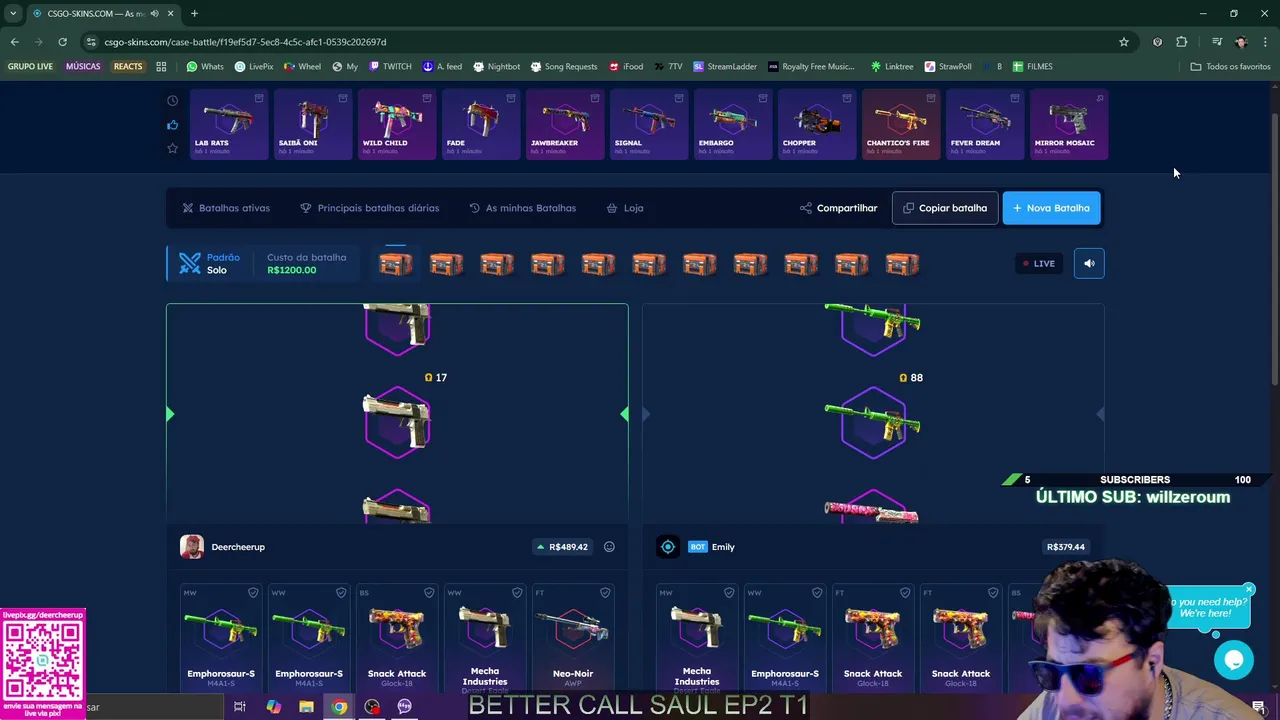Click the Copiar batalha button

[945, 208]
